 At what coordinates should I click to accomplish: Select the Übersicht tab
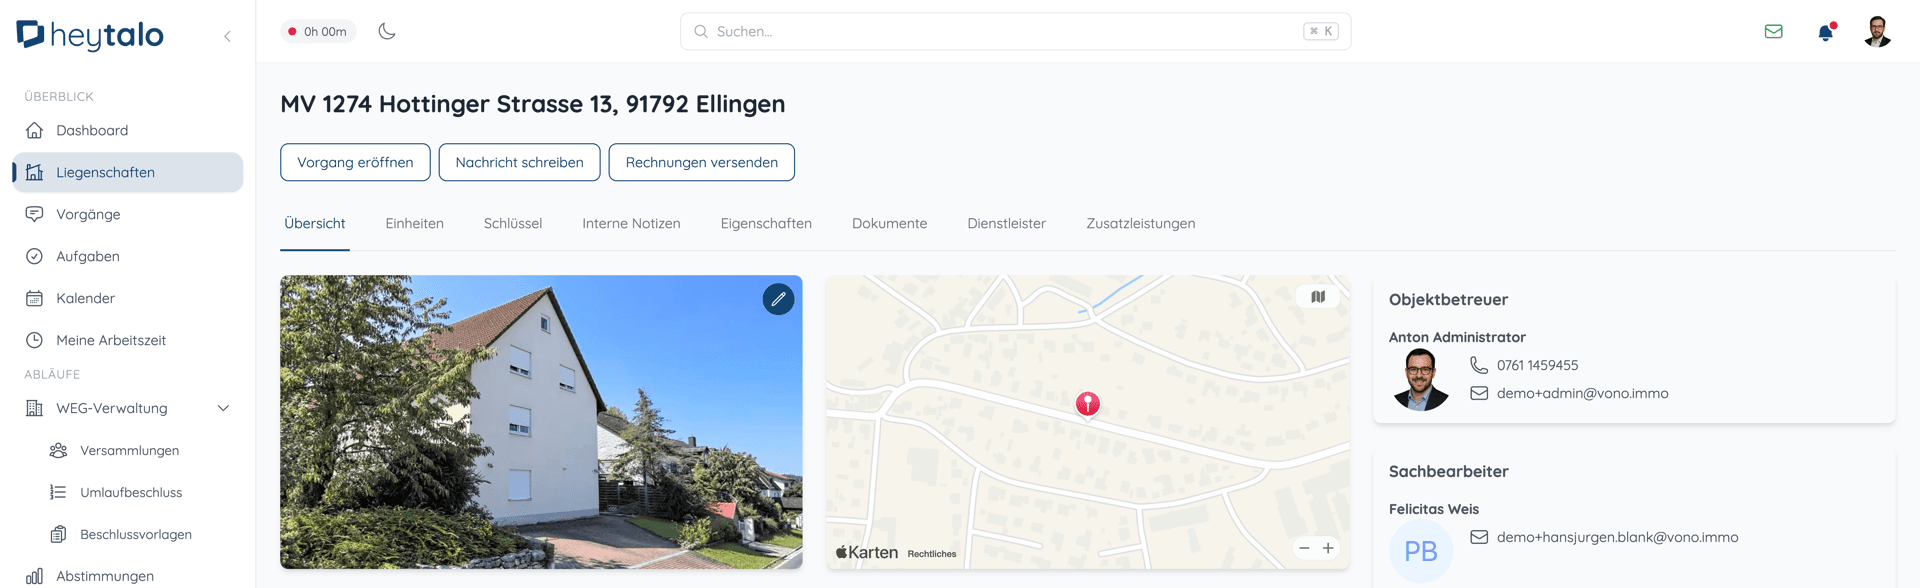[315, 224]
